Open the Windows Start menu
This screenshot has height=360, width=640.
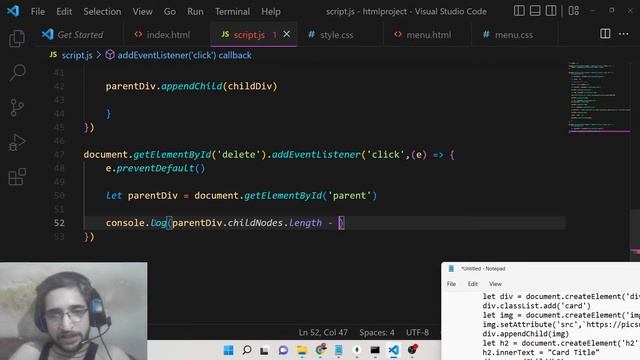[229, 350]
